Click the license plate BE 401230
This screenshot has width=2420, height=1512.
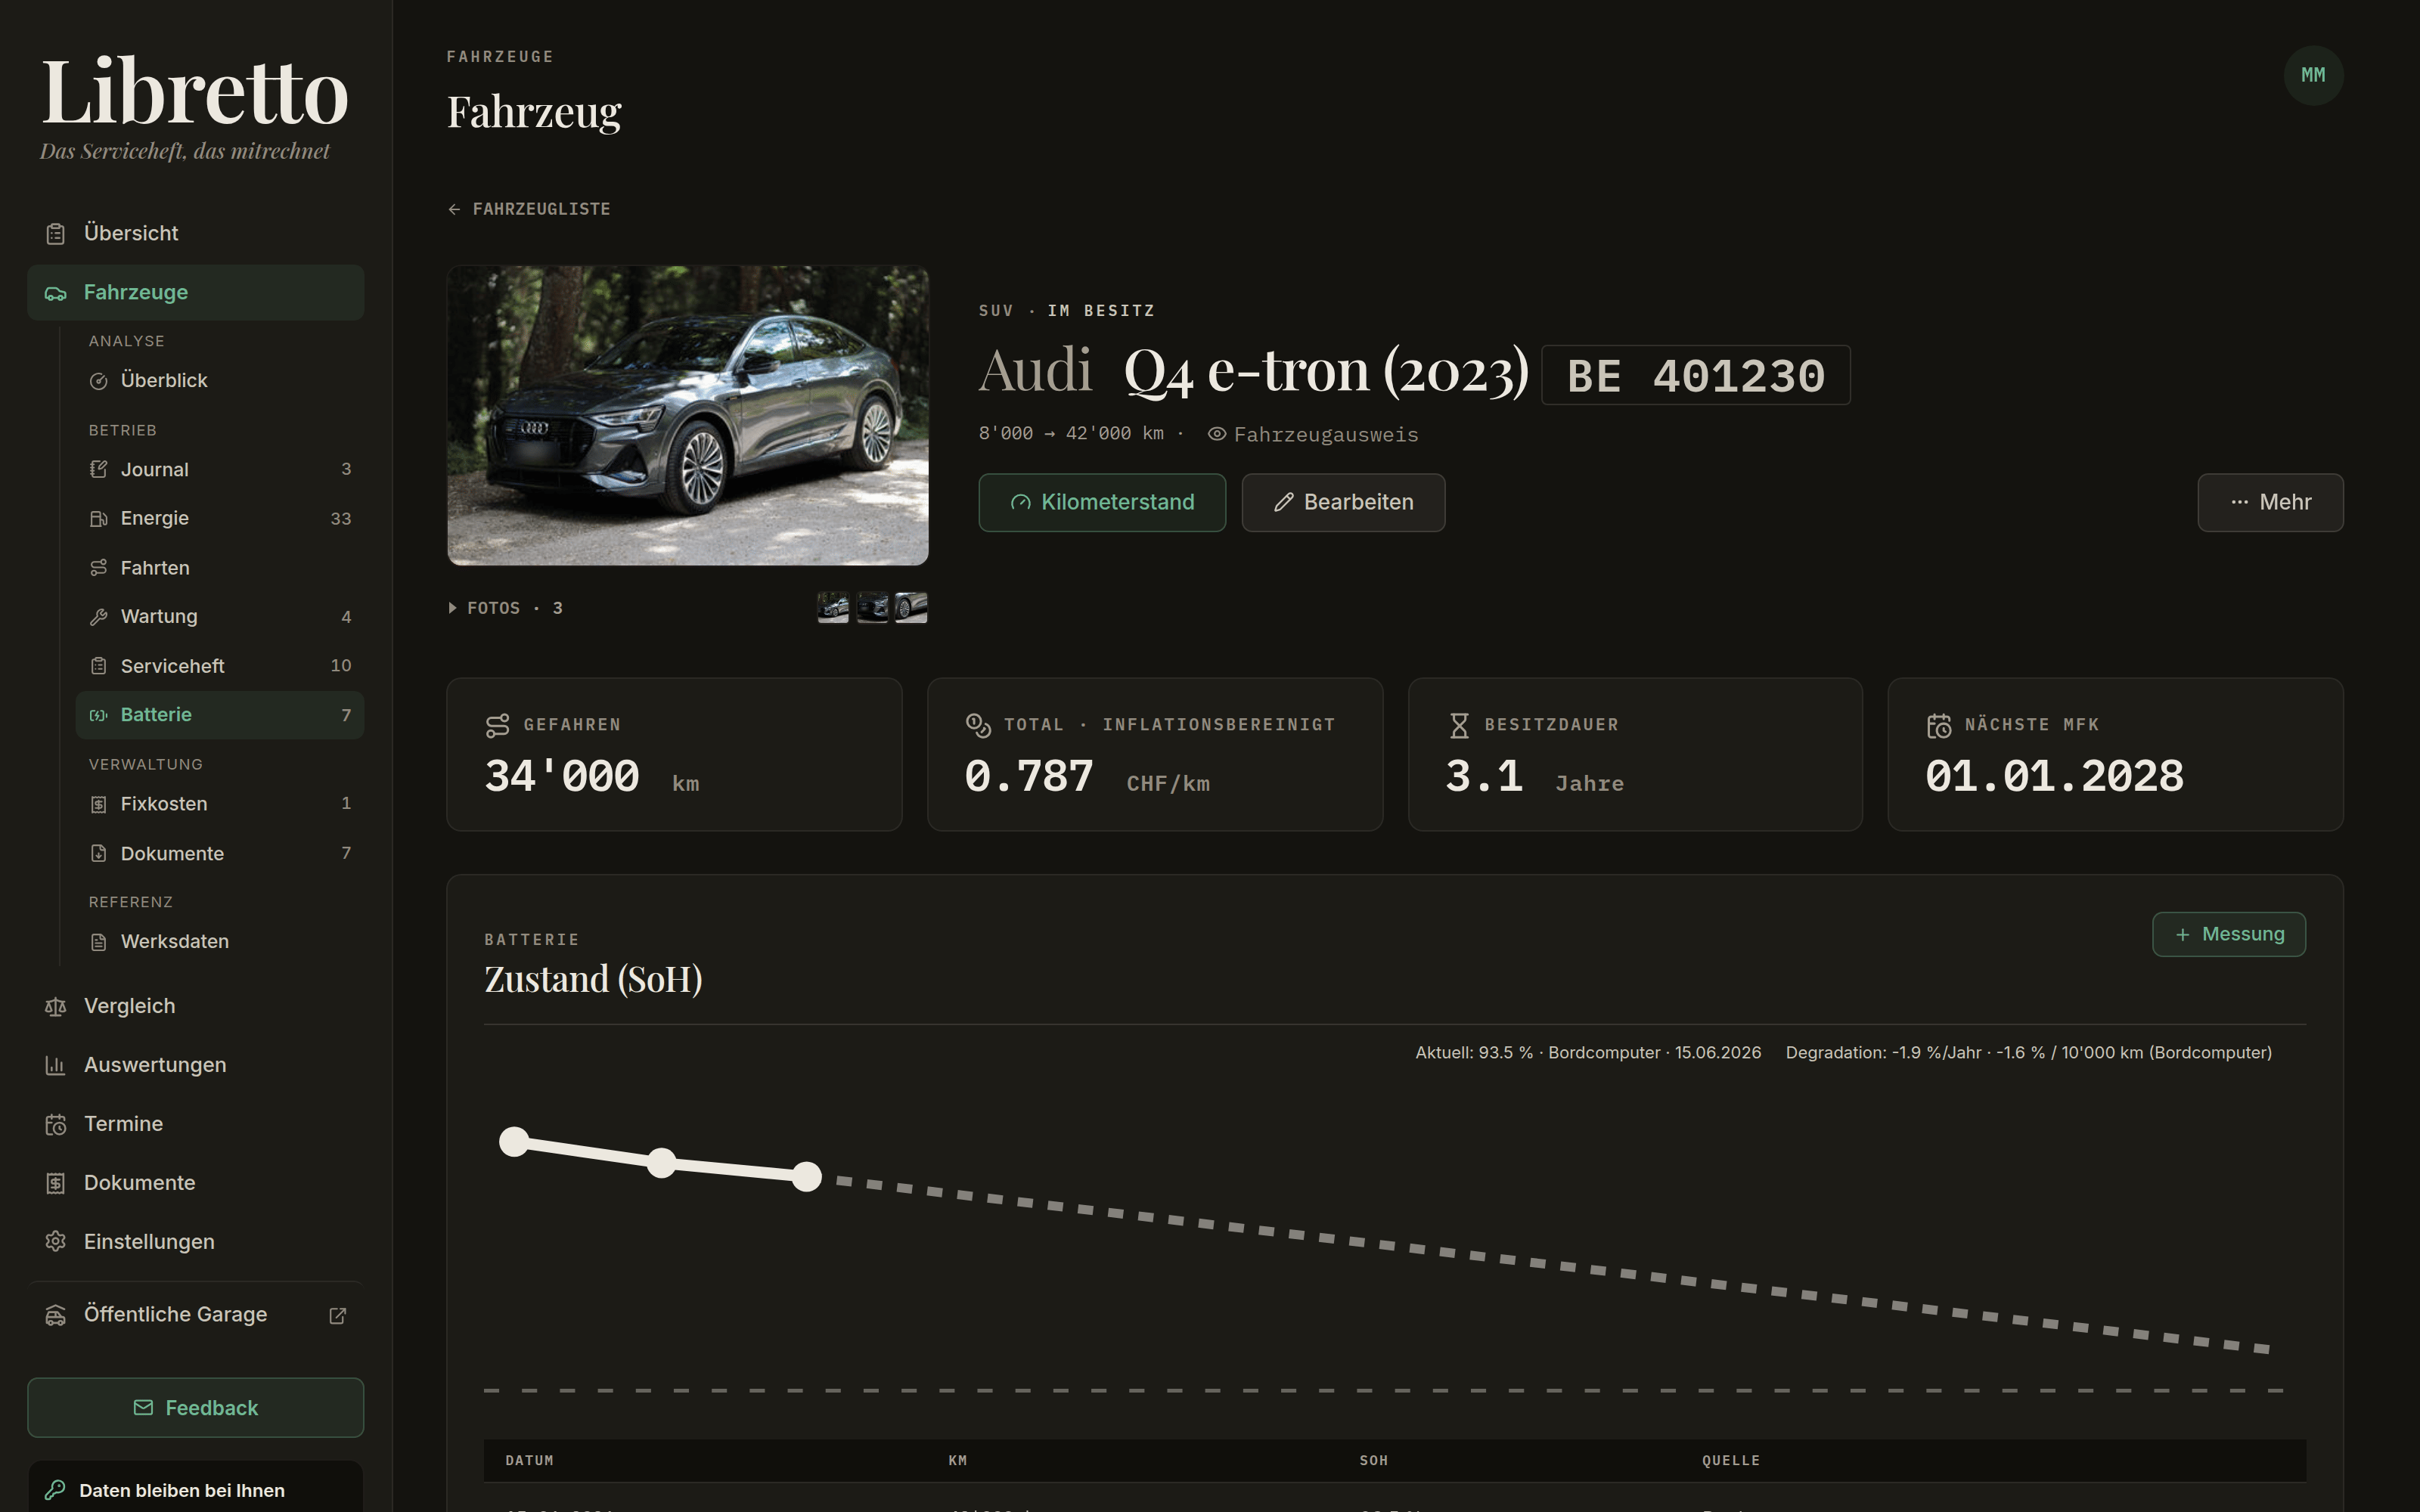point(1696,375)
